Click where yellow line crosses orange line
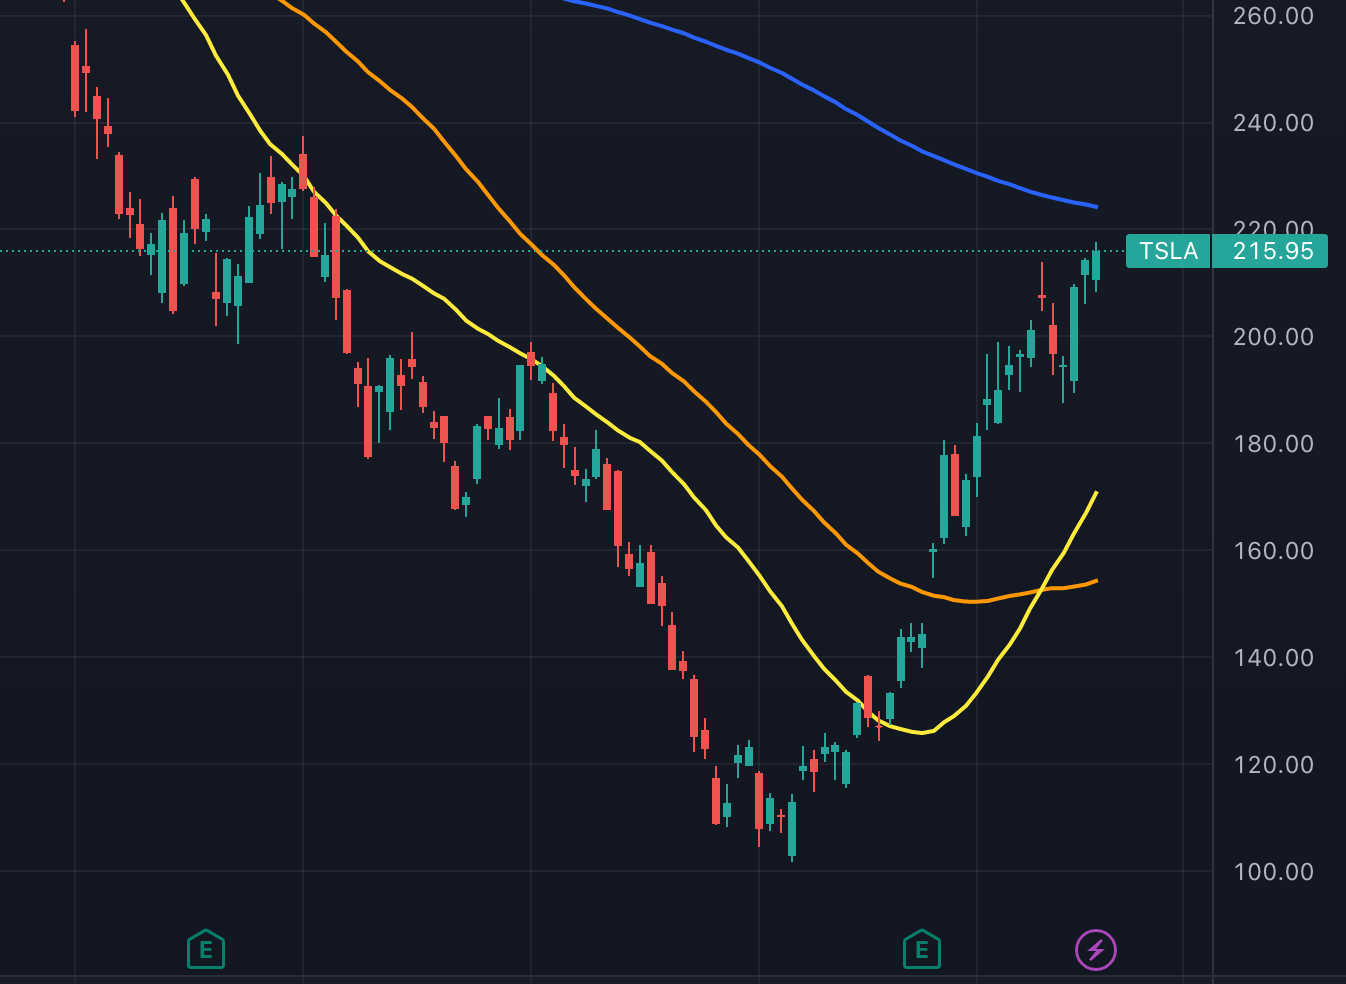The image size is (1346, 984). [x=1041, y=589]
